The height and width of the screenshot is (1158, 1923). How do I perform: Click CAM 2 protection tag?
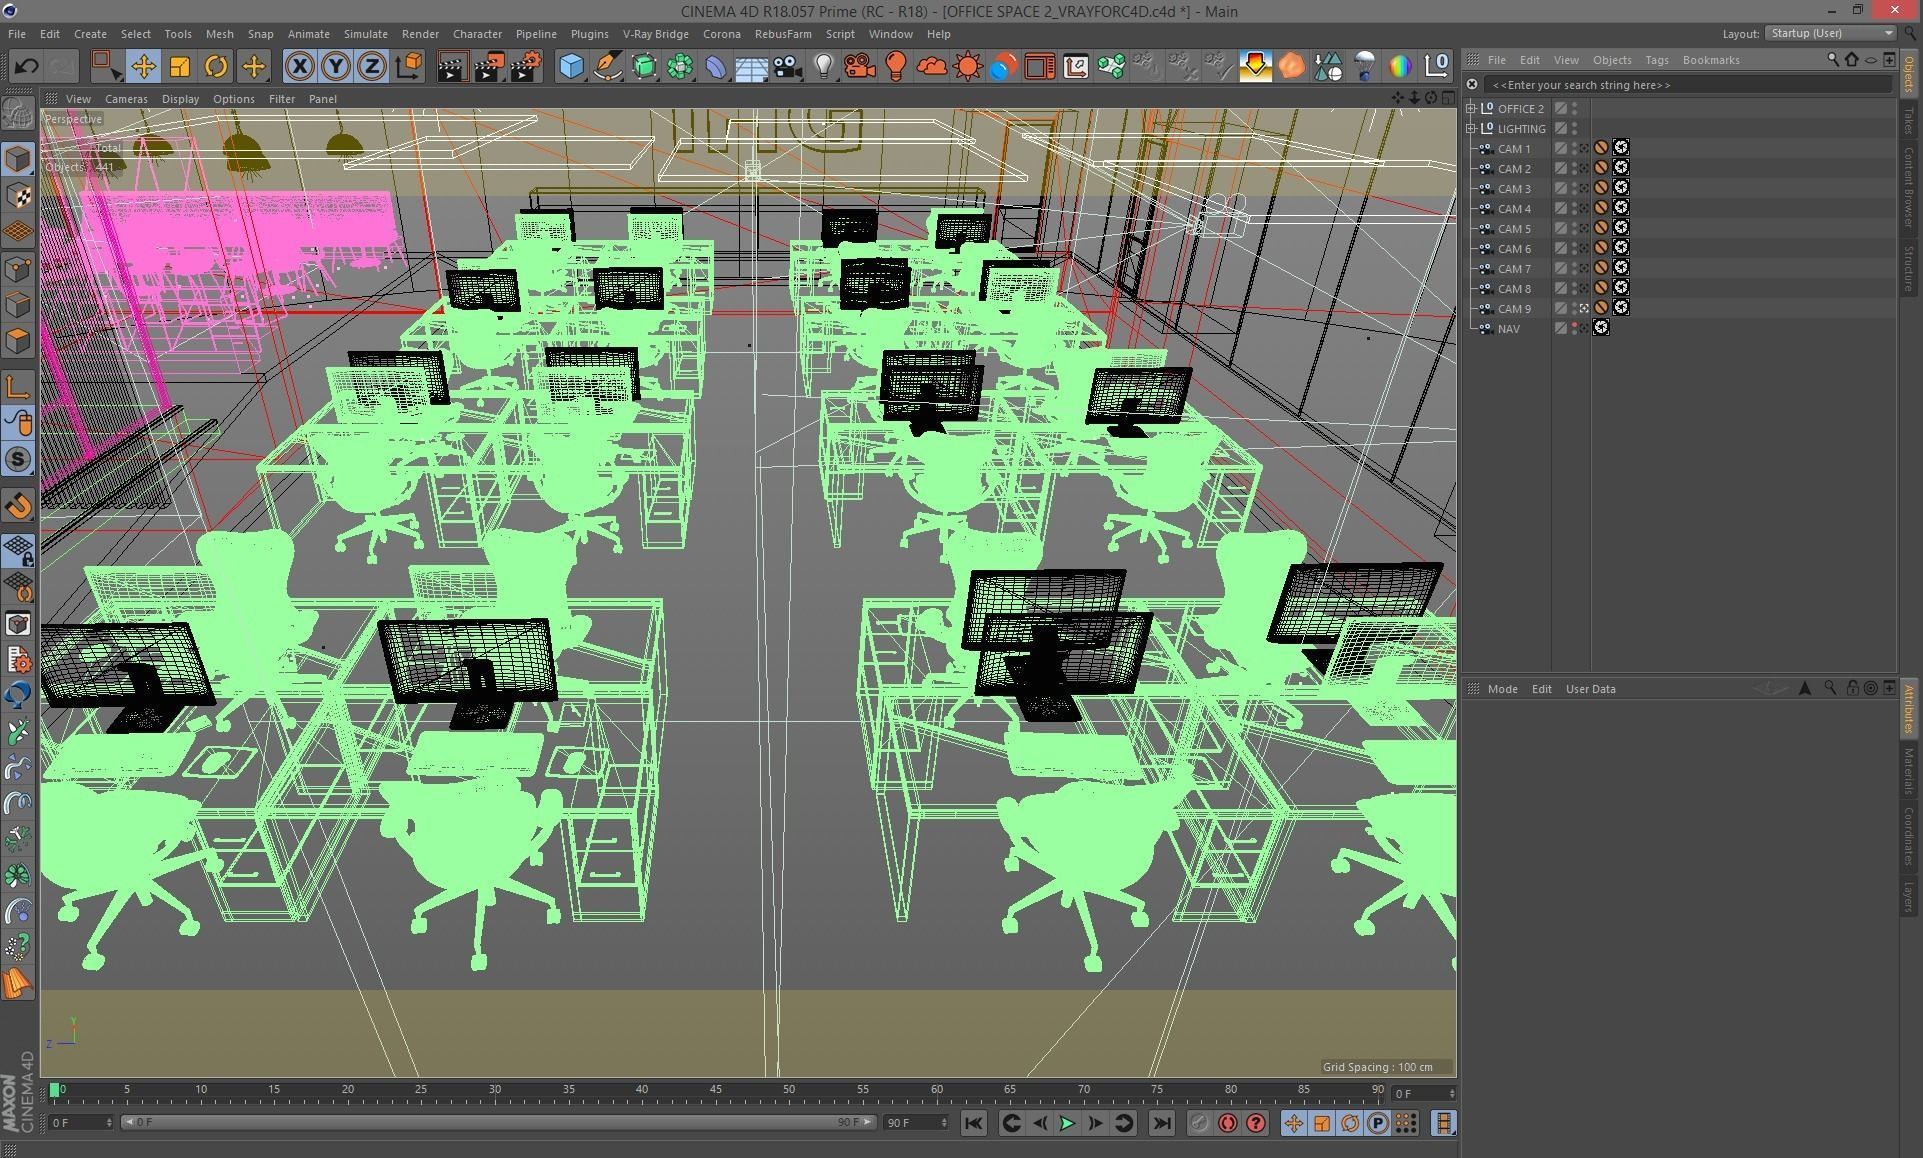[x=1601, y=168]
